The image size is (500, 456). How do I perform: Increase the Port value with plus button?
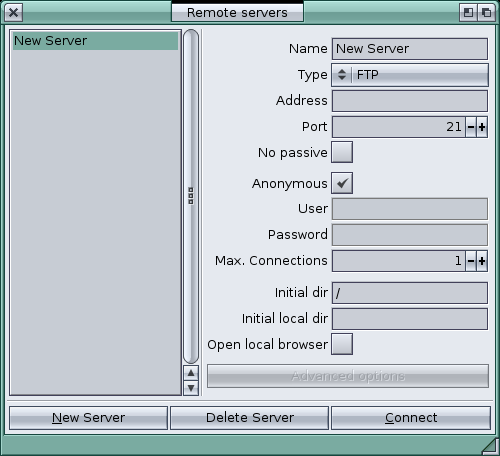[x=482, y=127]
